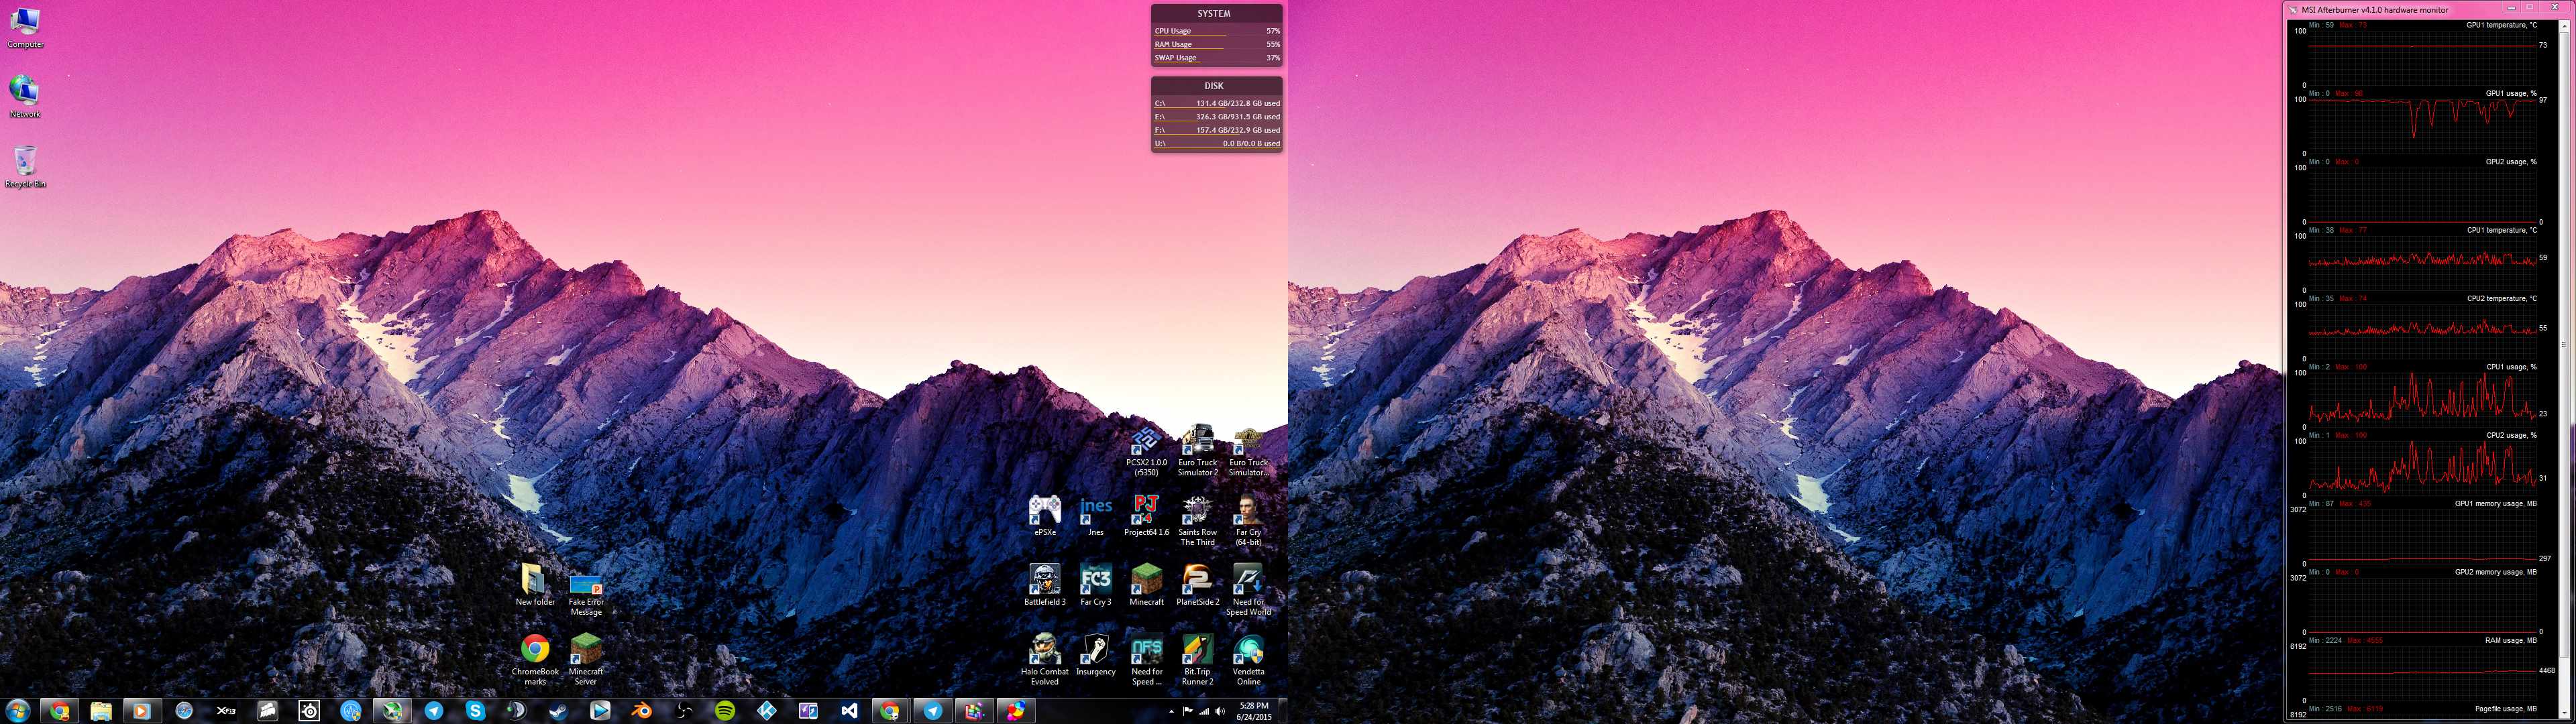Click the "RAM usage, MB" graph label

point(2510,640)
